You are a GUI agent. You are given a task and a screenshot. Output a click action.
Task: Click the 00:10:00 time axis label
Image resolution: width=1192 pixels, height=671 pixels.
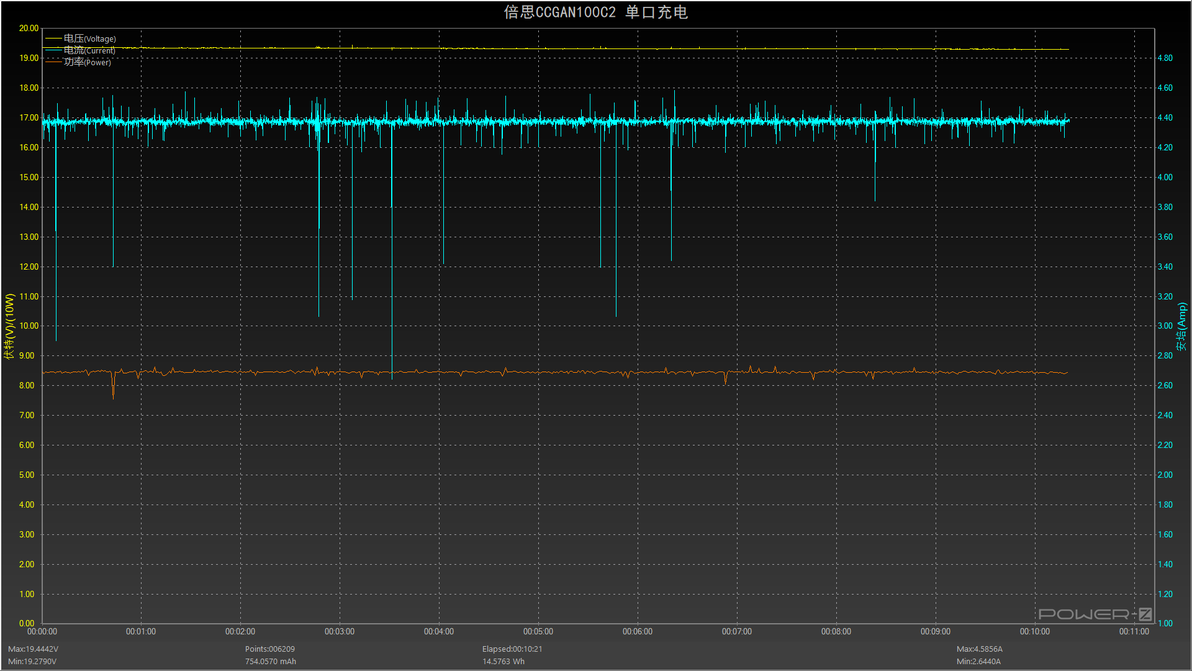coord(1035,631)
